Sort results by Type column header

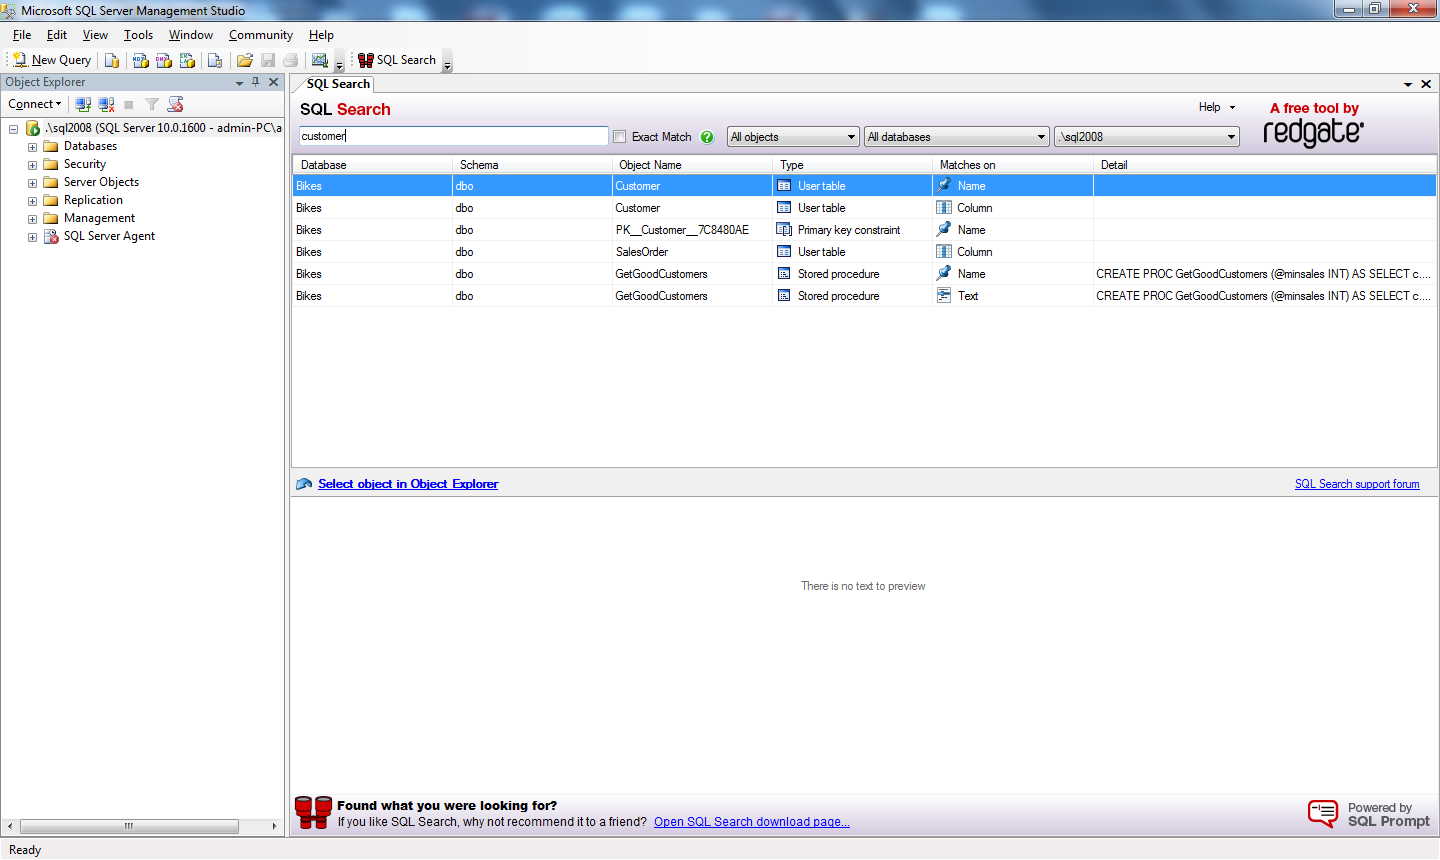852,165
